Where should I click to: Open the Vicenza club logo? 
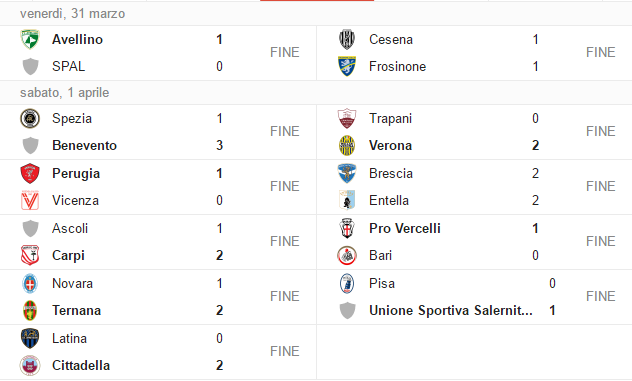click(x=30, y=200)
